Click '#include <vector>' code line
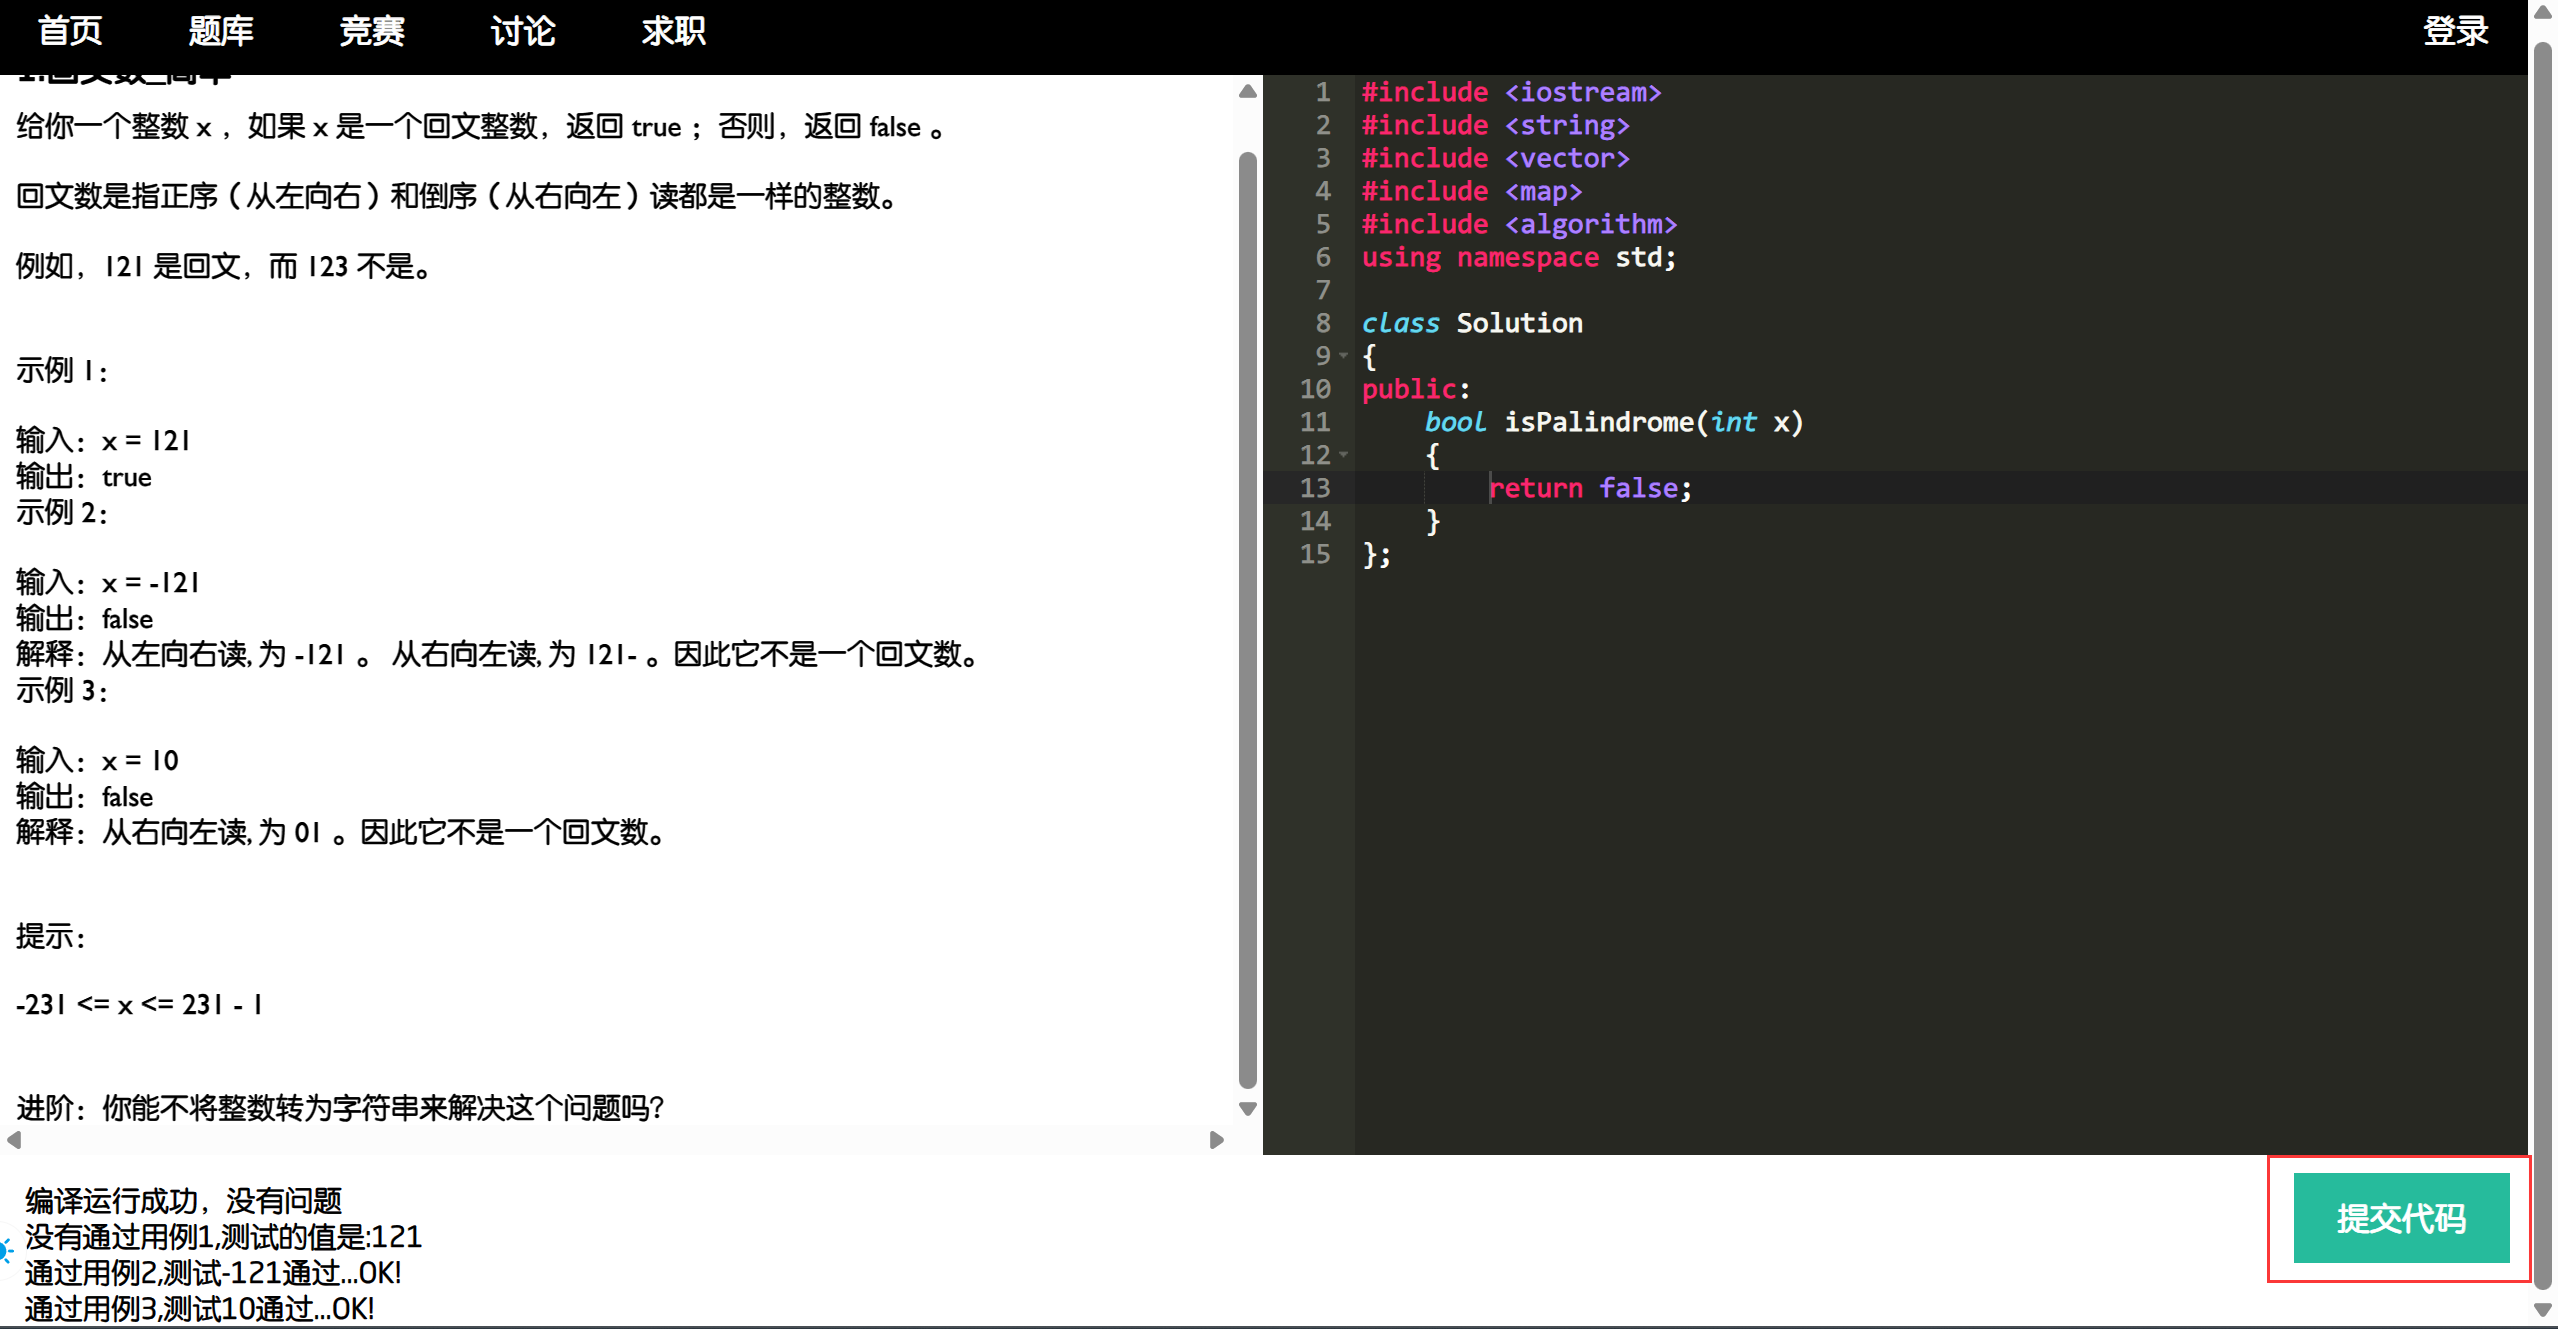2558x1329 pixels. pyautogui.click(x=1495, y=158)
